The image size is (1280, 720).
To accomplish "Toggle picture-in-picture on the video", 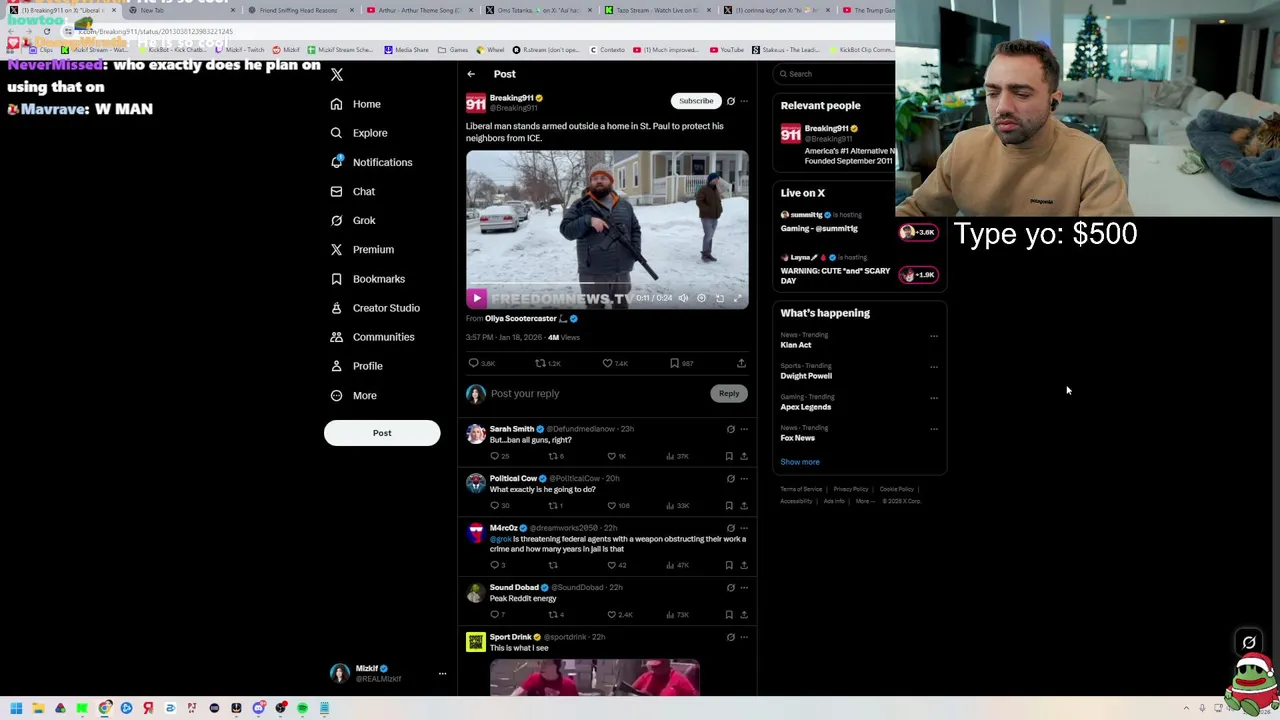I will click(719, 298).
